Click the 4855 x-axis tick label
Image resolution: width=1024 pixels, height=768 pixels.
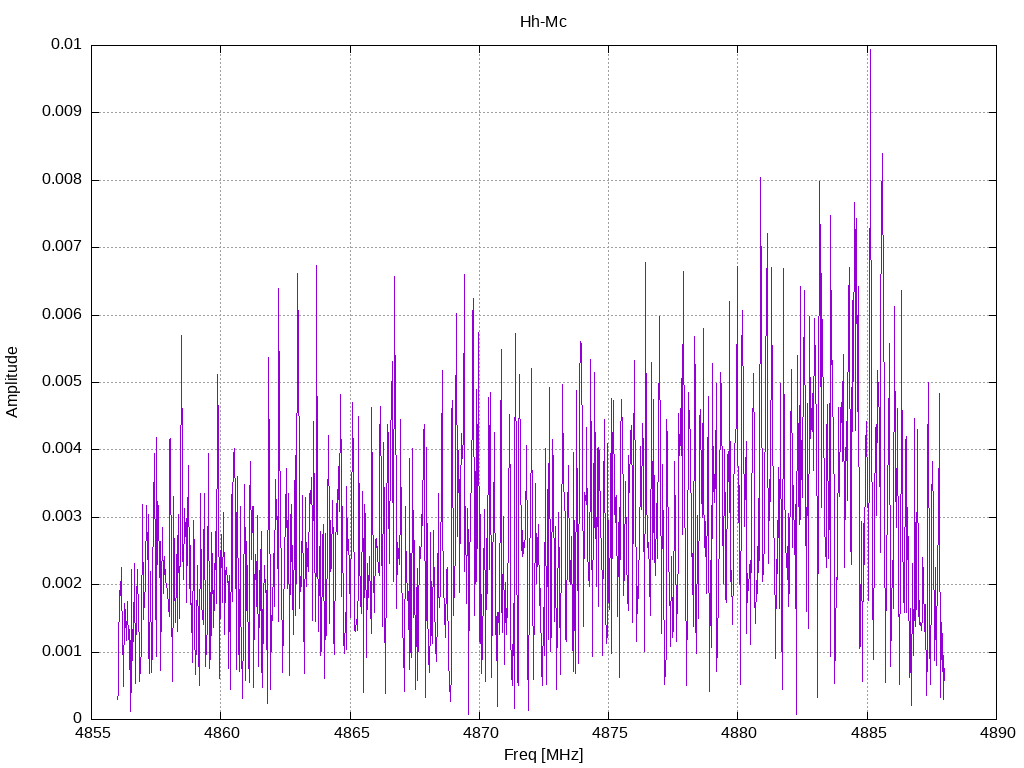pos(92,733)
